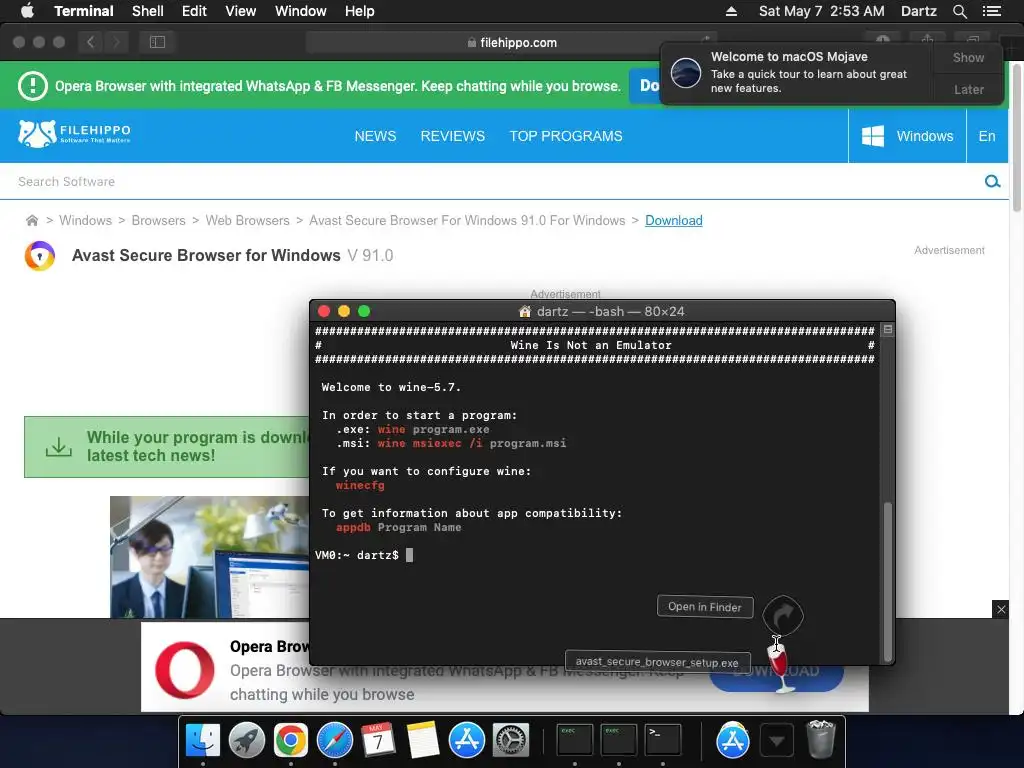Click the Search Software field
This screenshot has width=1024, height=768.
pos(490,182)
